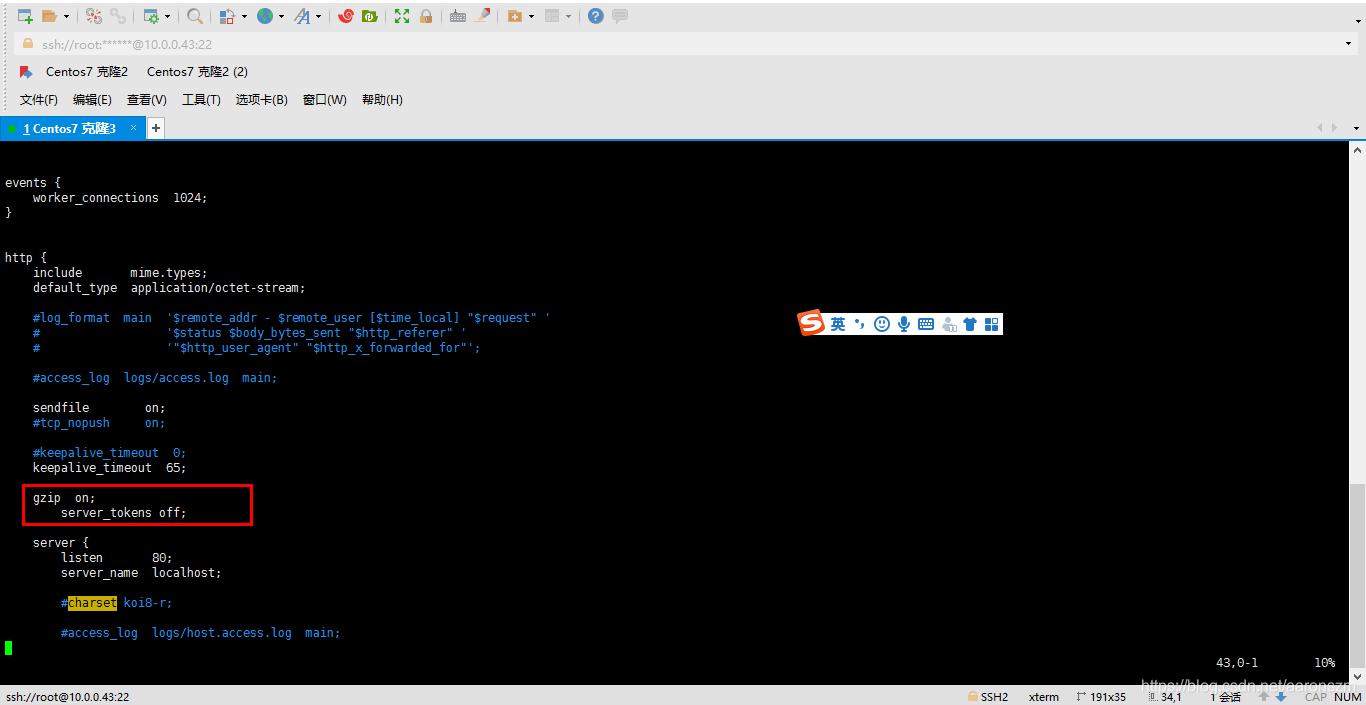Expand dropdown arrow beside Open folder icon
This screenshot has height=705, width=1366.
pos(67,16)
